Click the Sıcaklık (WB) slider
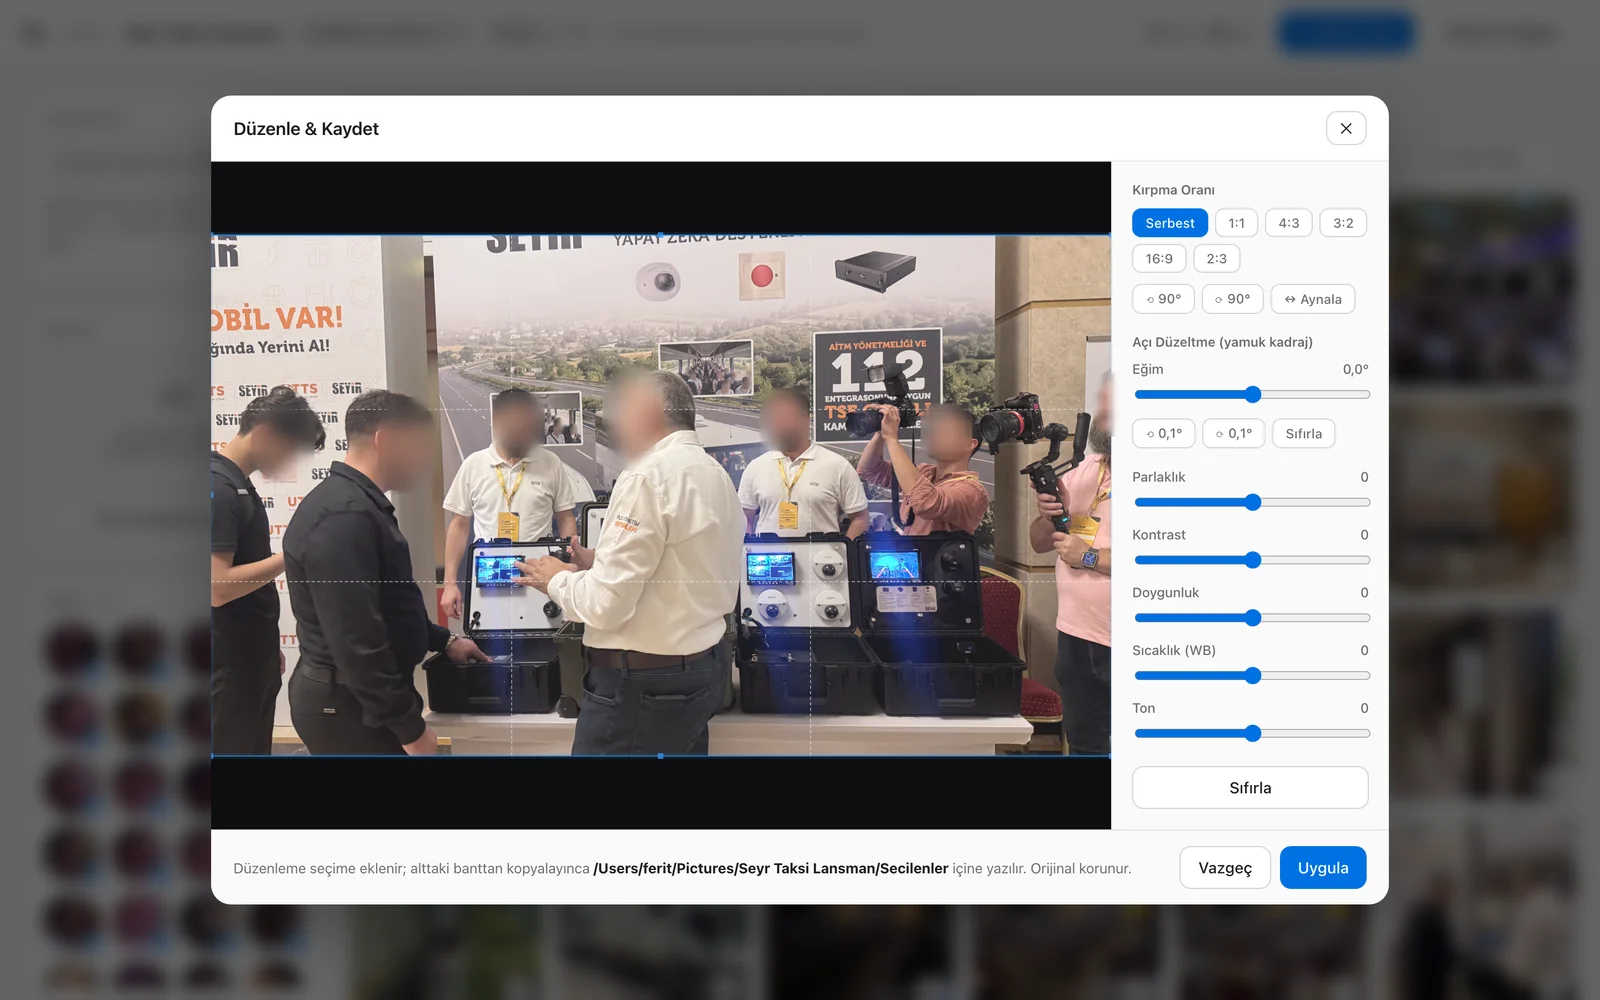 [x=1252, y=676]
